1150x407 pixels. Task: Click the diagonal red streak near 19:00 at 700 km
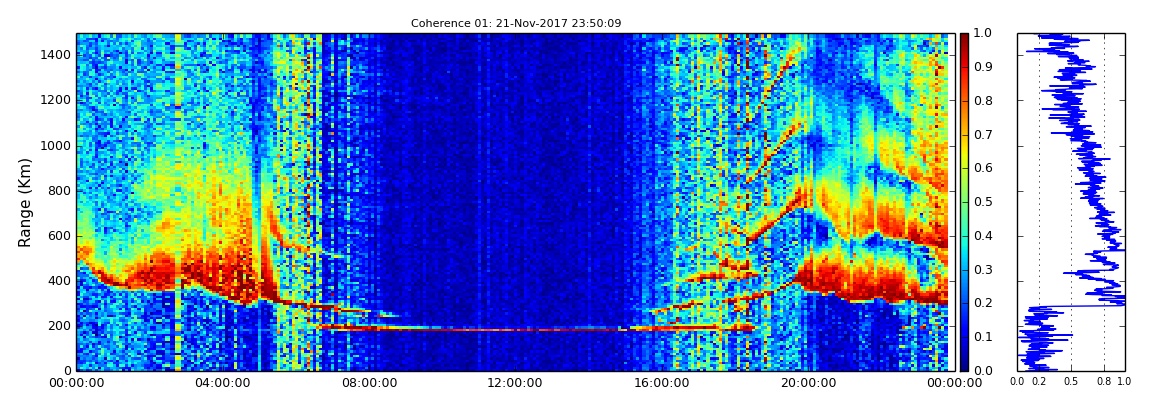774,216
